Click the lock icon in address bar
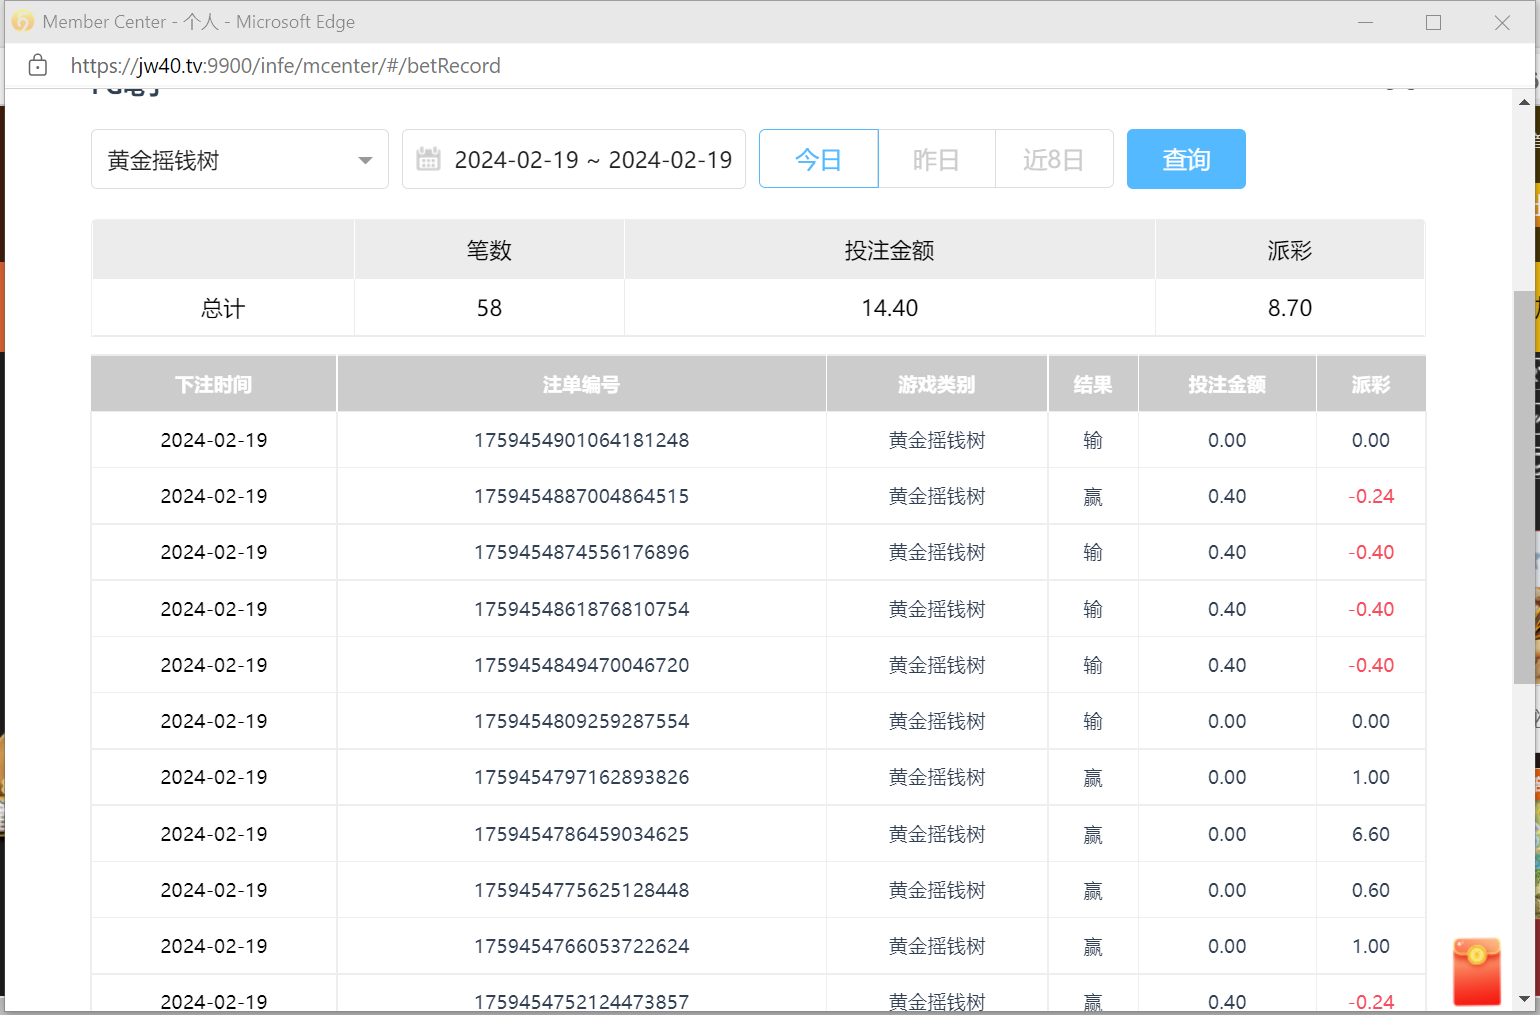This screenshot has width=1540, height=1015. pos(38,66)
